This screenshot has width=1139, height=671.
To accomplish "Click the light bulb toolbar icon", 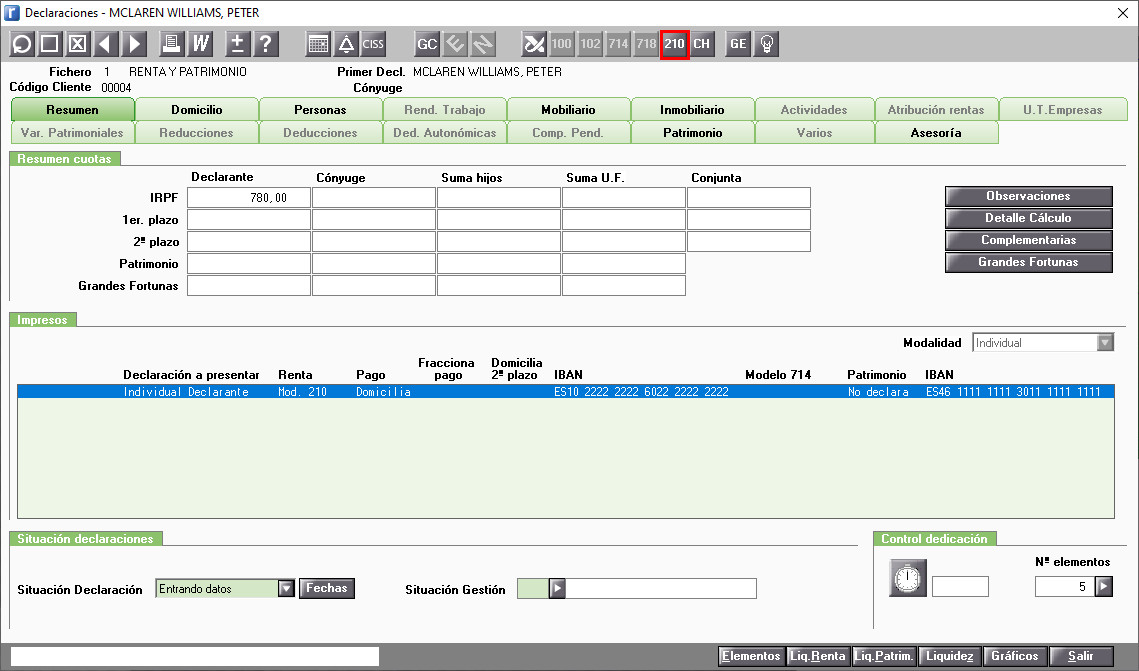I will tap(766, 44).
